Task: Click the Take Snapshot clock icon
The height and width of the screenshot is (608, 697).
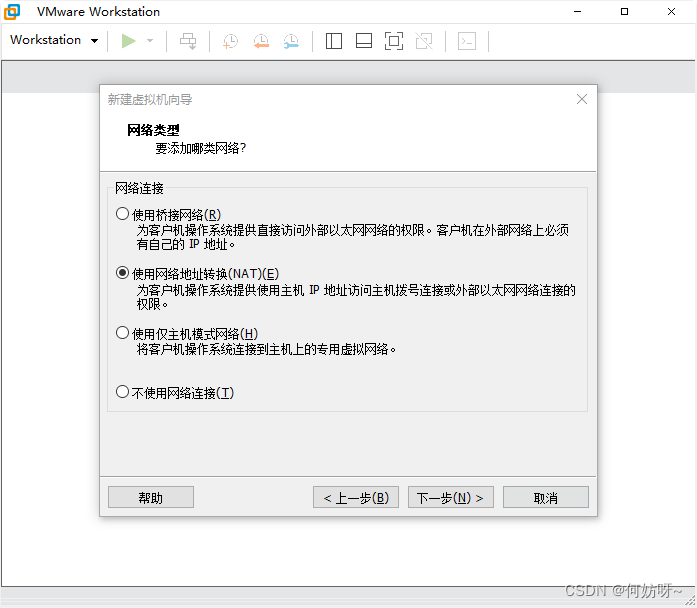Action: [x=230, y=41]
